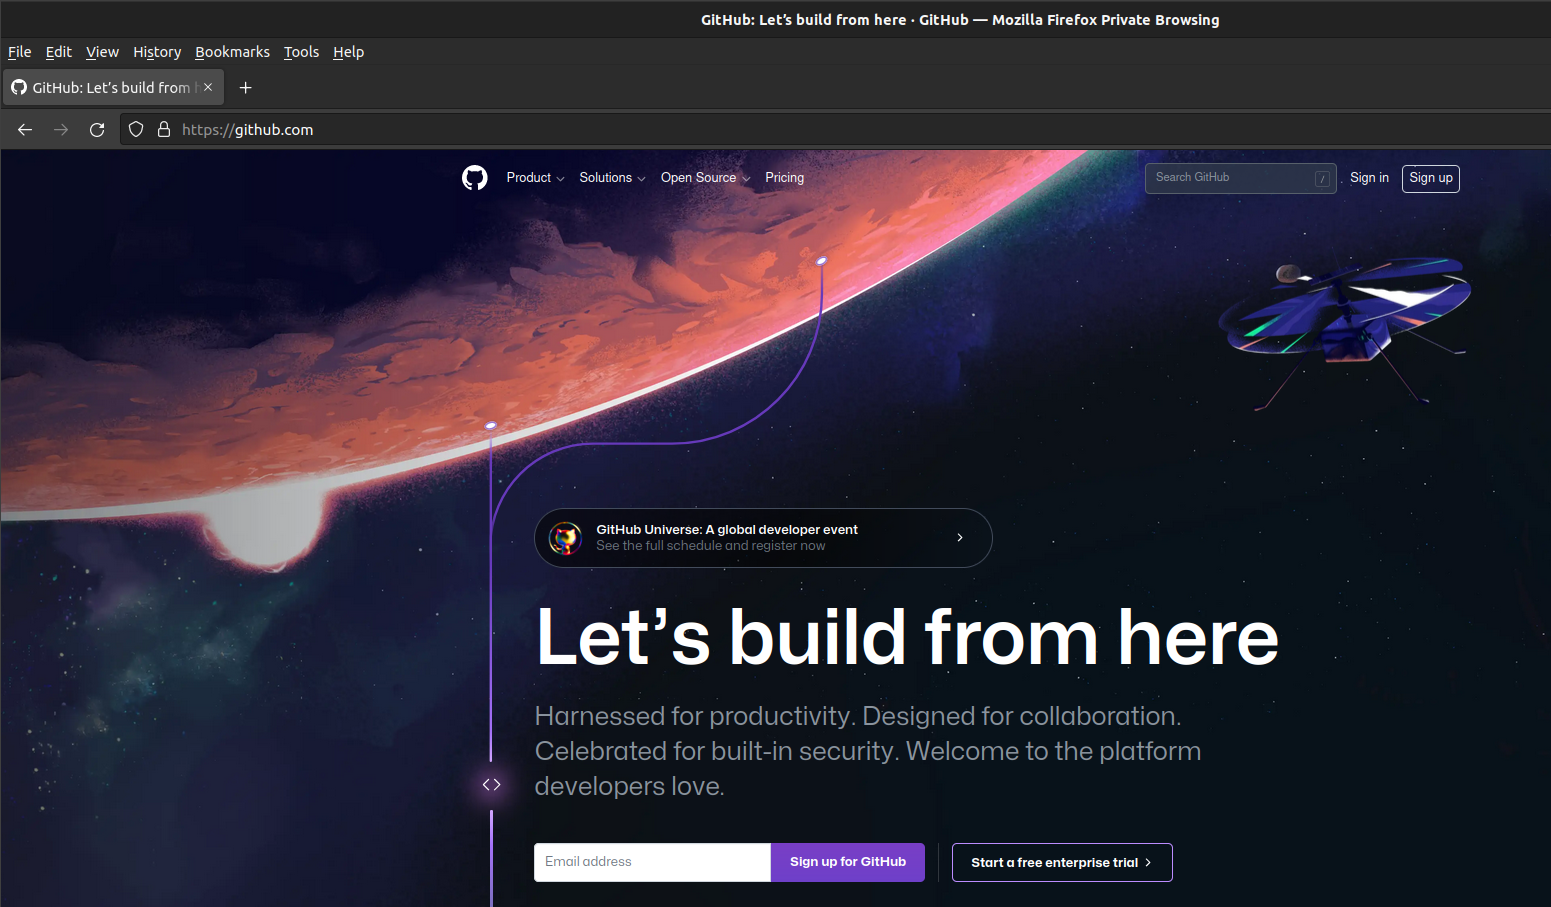Click the Email address input field
This screenshot has height=907, width=1551.
652,862
